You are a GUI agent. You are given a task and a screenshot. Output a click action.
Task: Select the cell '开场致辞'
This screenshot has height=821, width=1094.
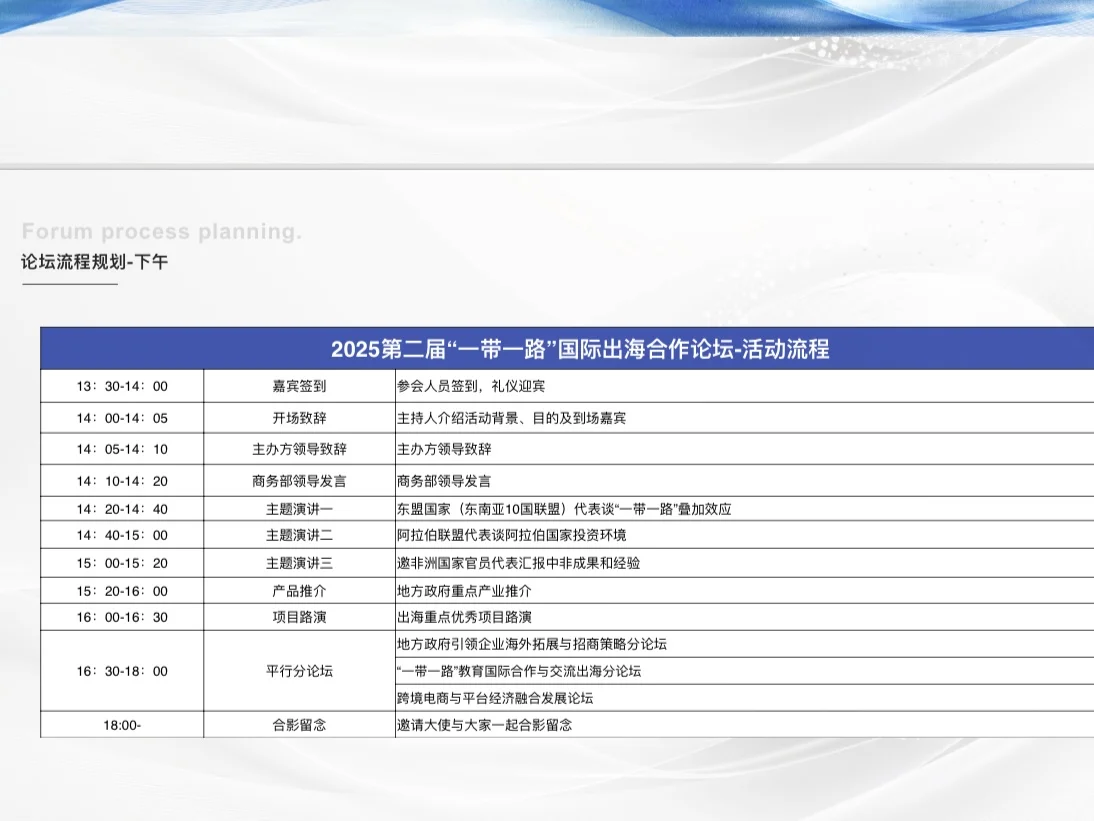(x=299, y=419)
